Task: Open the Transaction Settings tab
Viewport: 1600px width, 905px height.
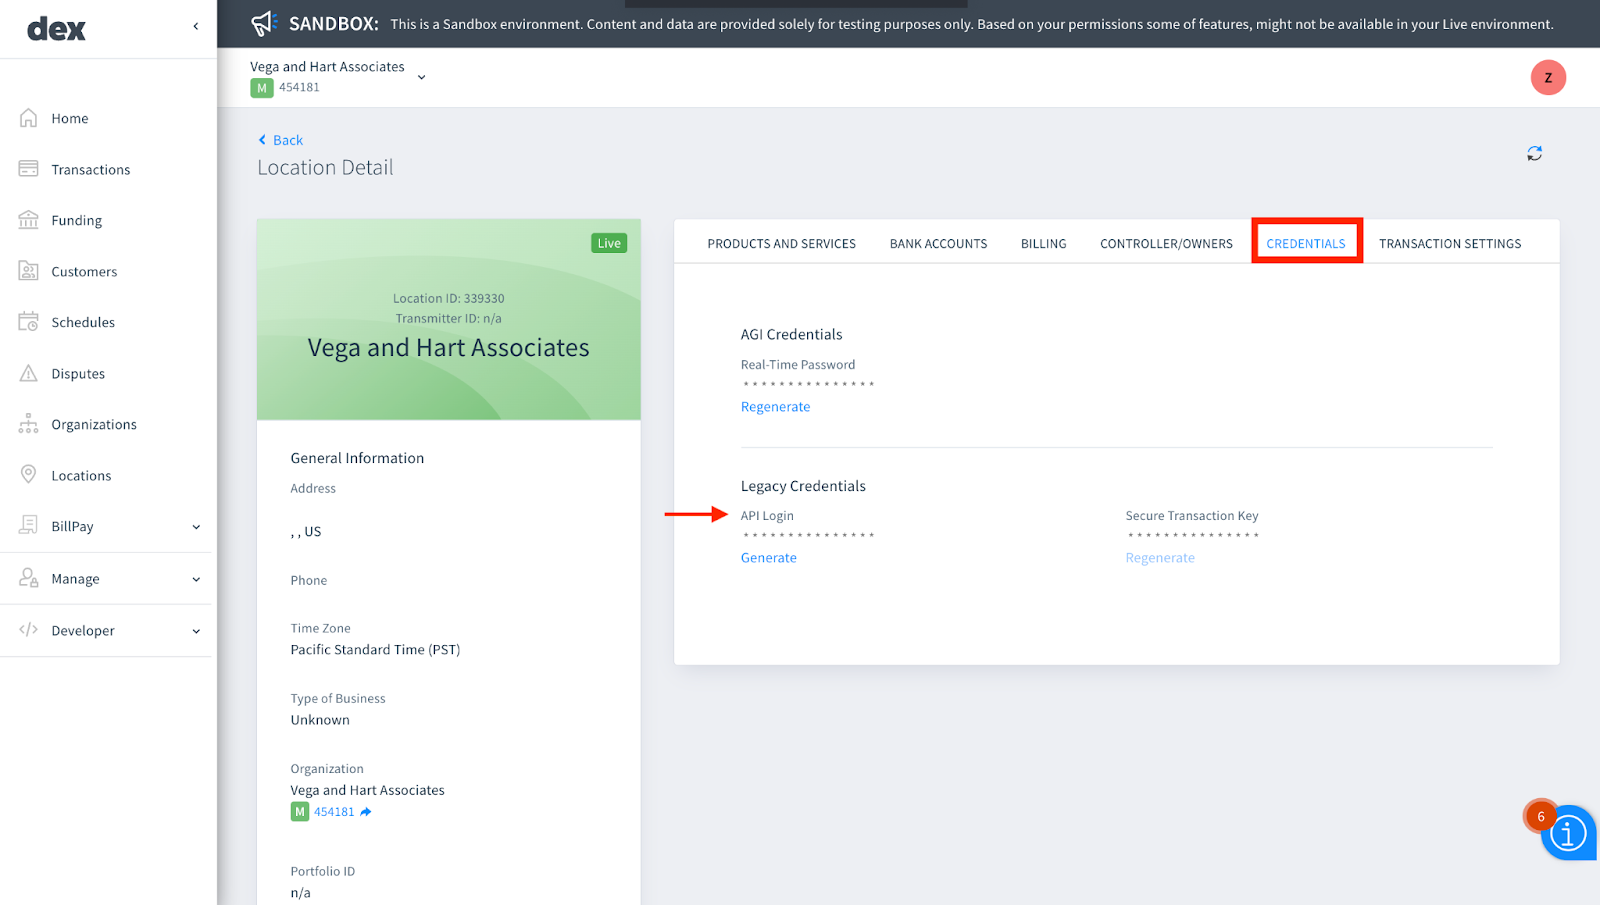Action: (x=1450, y=243)
